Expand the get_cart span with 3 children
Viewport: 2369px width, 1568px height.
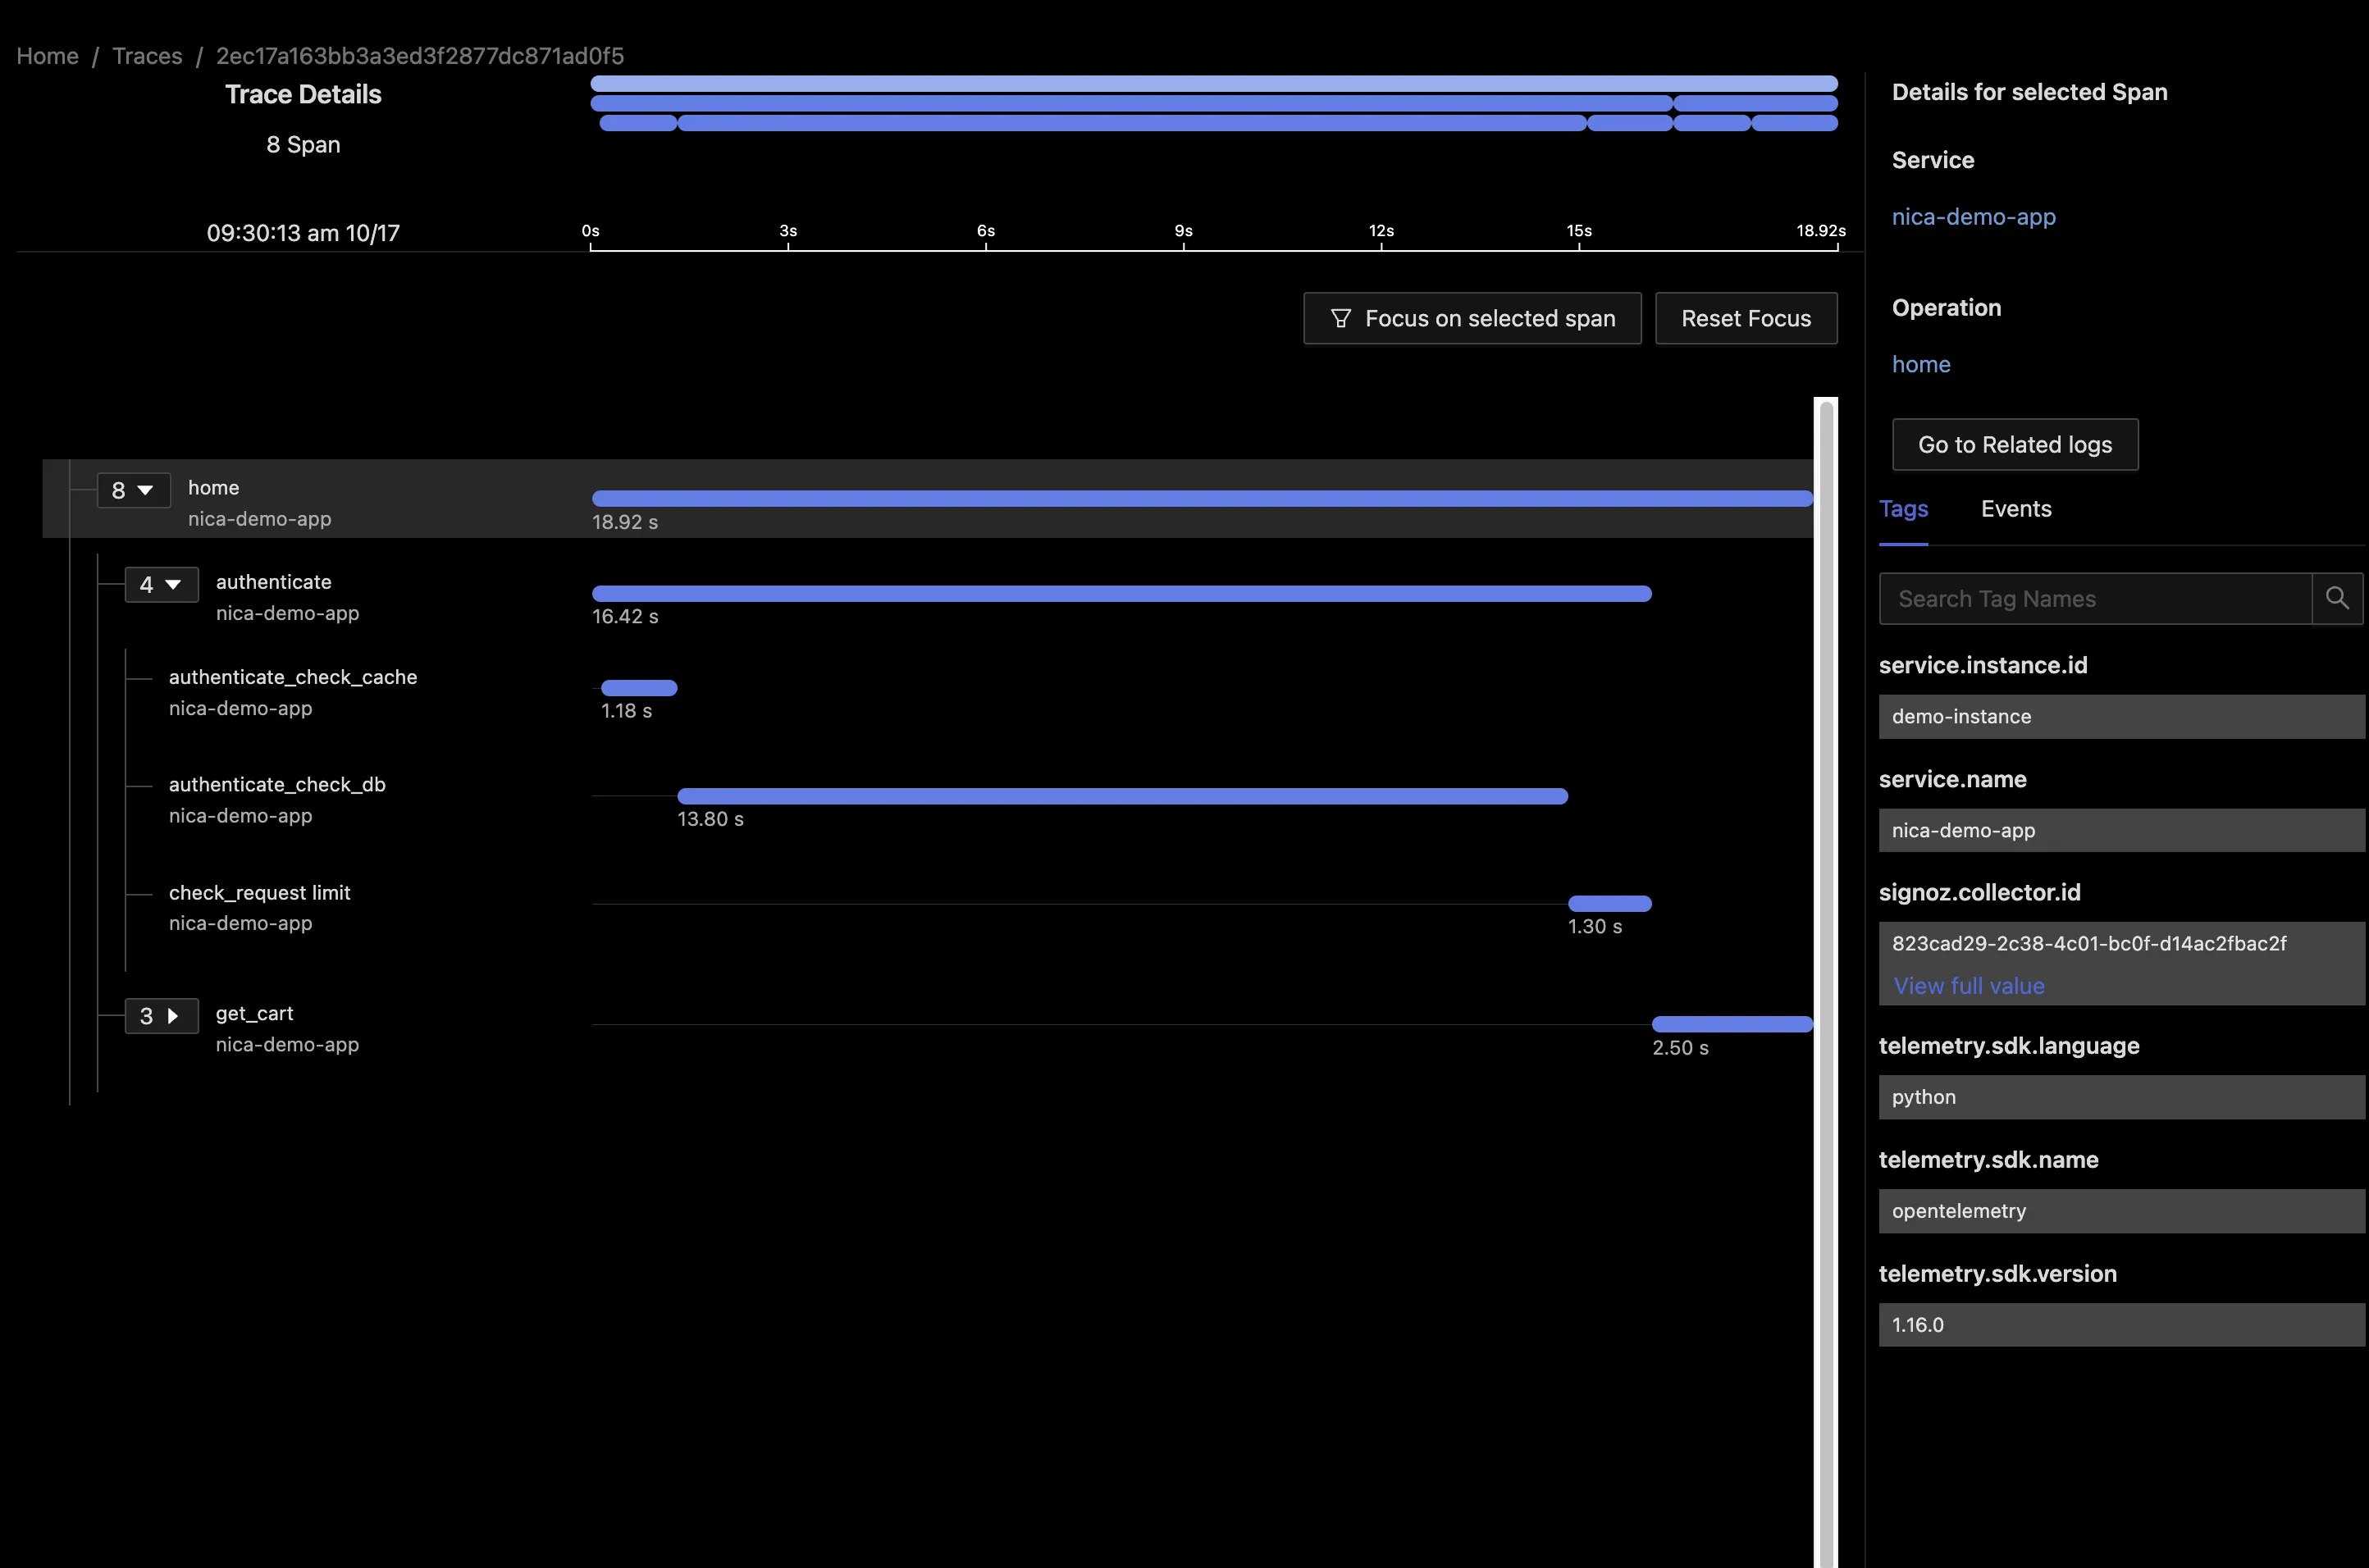tap(161, 1016)
